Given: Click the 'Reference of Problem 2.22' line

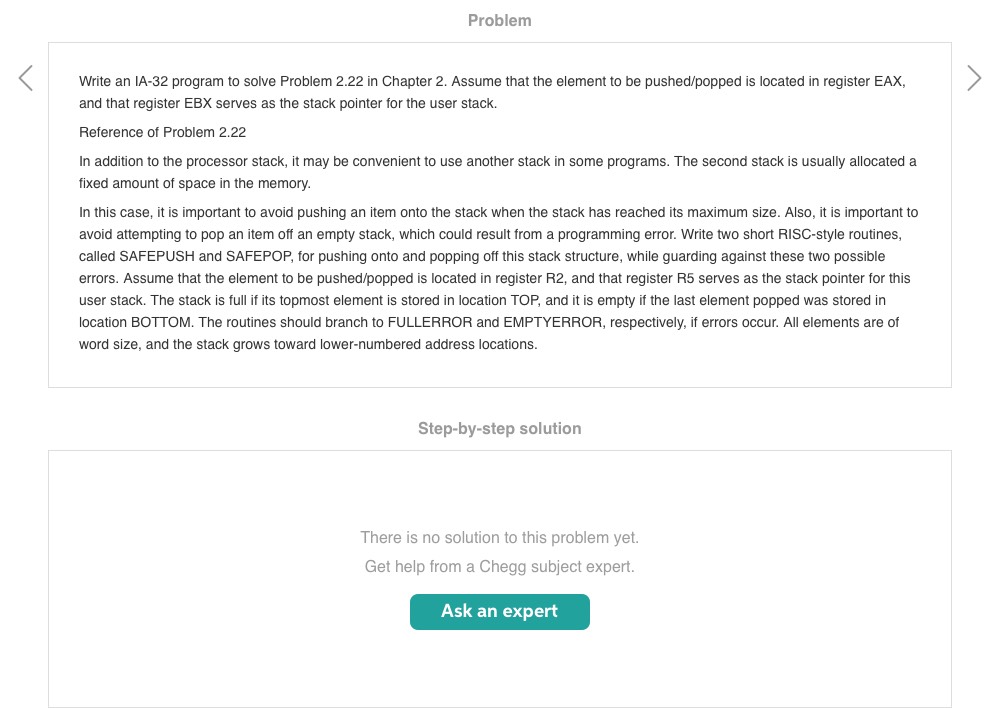Looking at the screenshot, I should tap(163, 132).
